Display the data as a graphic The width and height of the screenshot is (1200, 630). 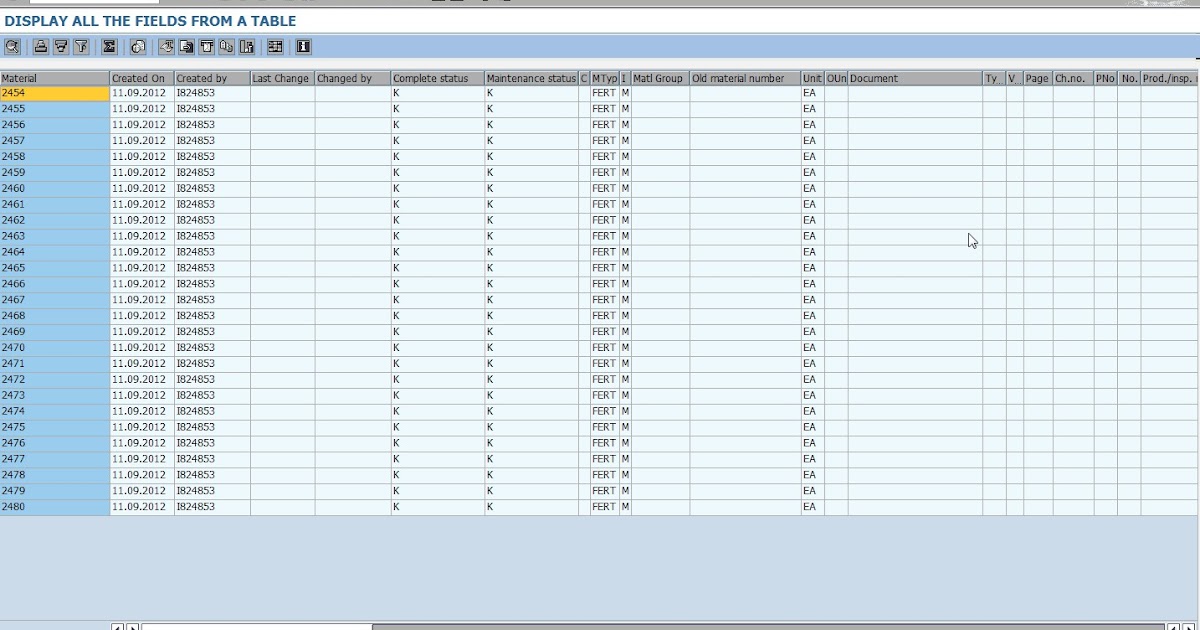tap(248, 46)
